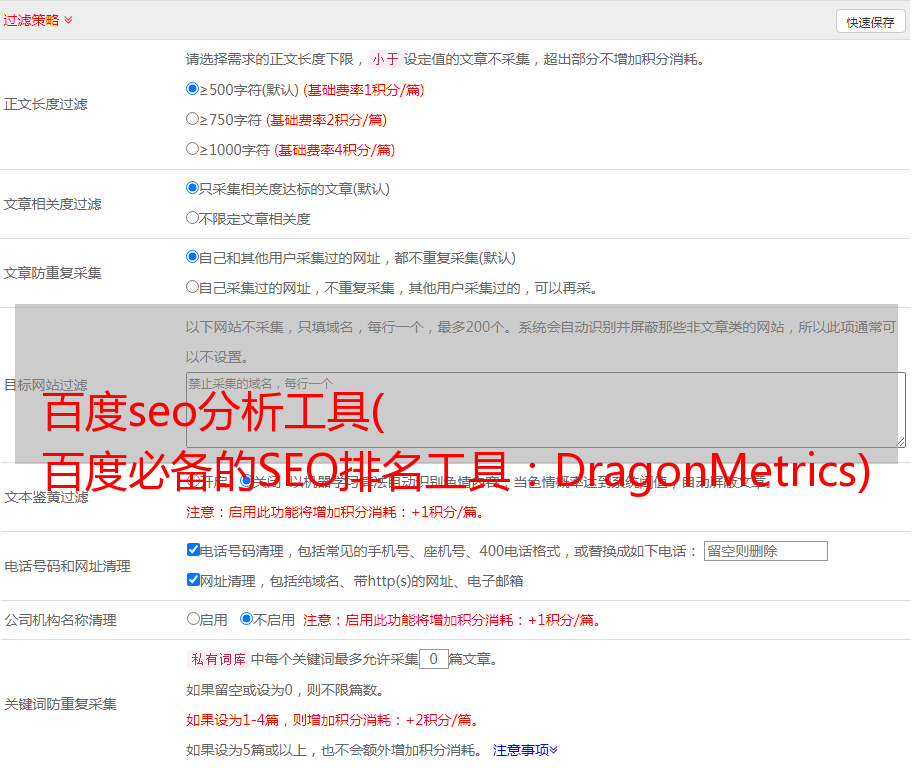912x768 pixels.
Task: Select 关闭 for 文本鉴黄过滤
Action: [x=246, y=481]
